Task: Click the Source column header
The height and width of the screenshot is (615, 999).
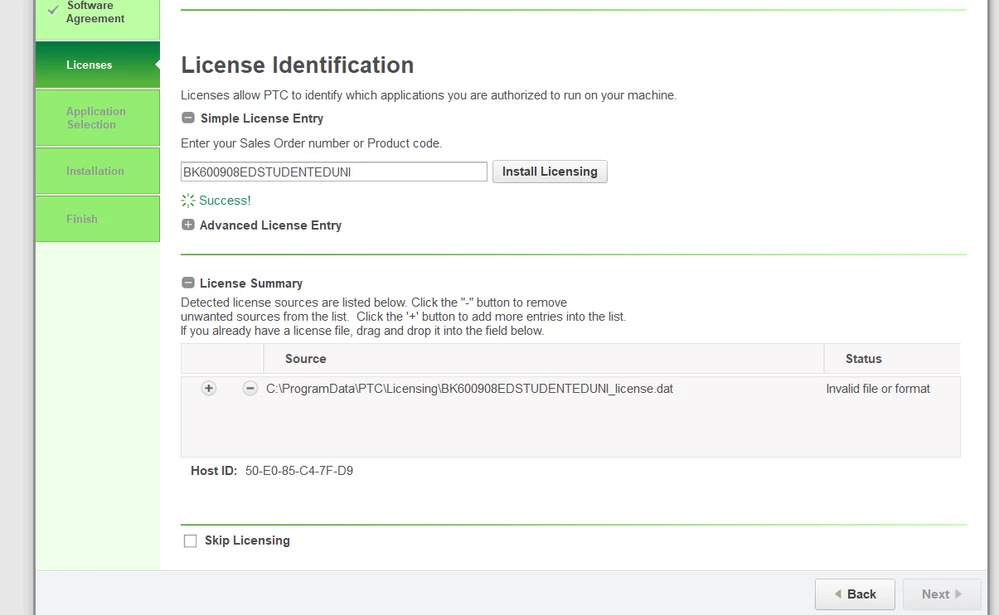Action: click(x=543, y=359)
